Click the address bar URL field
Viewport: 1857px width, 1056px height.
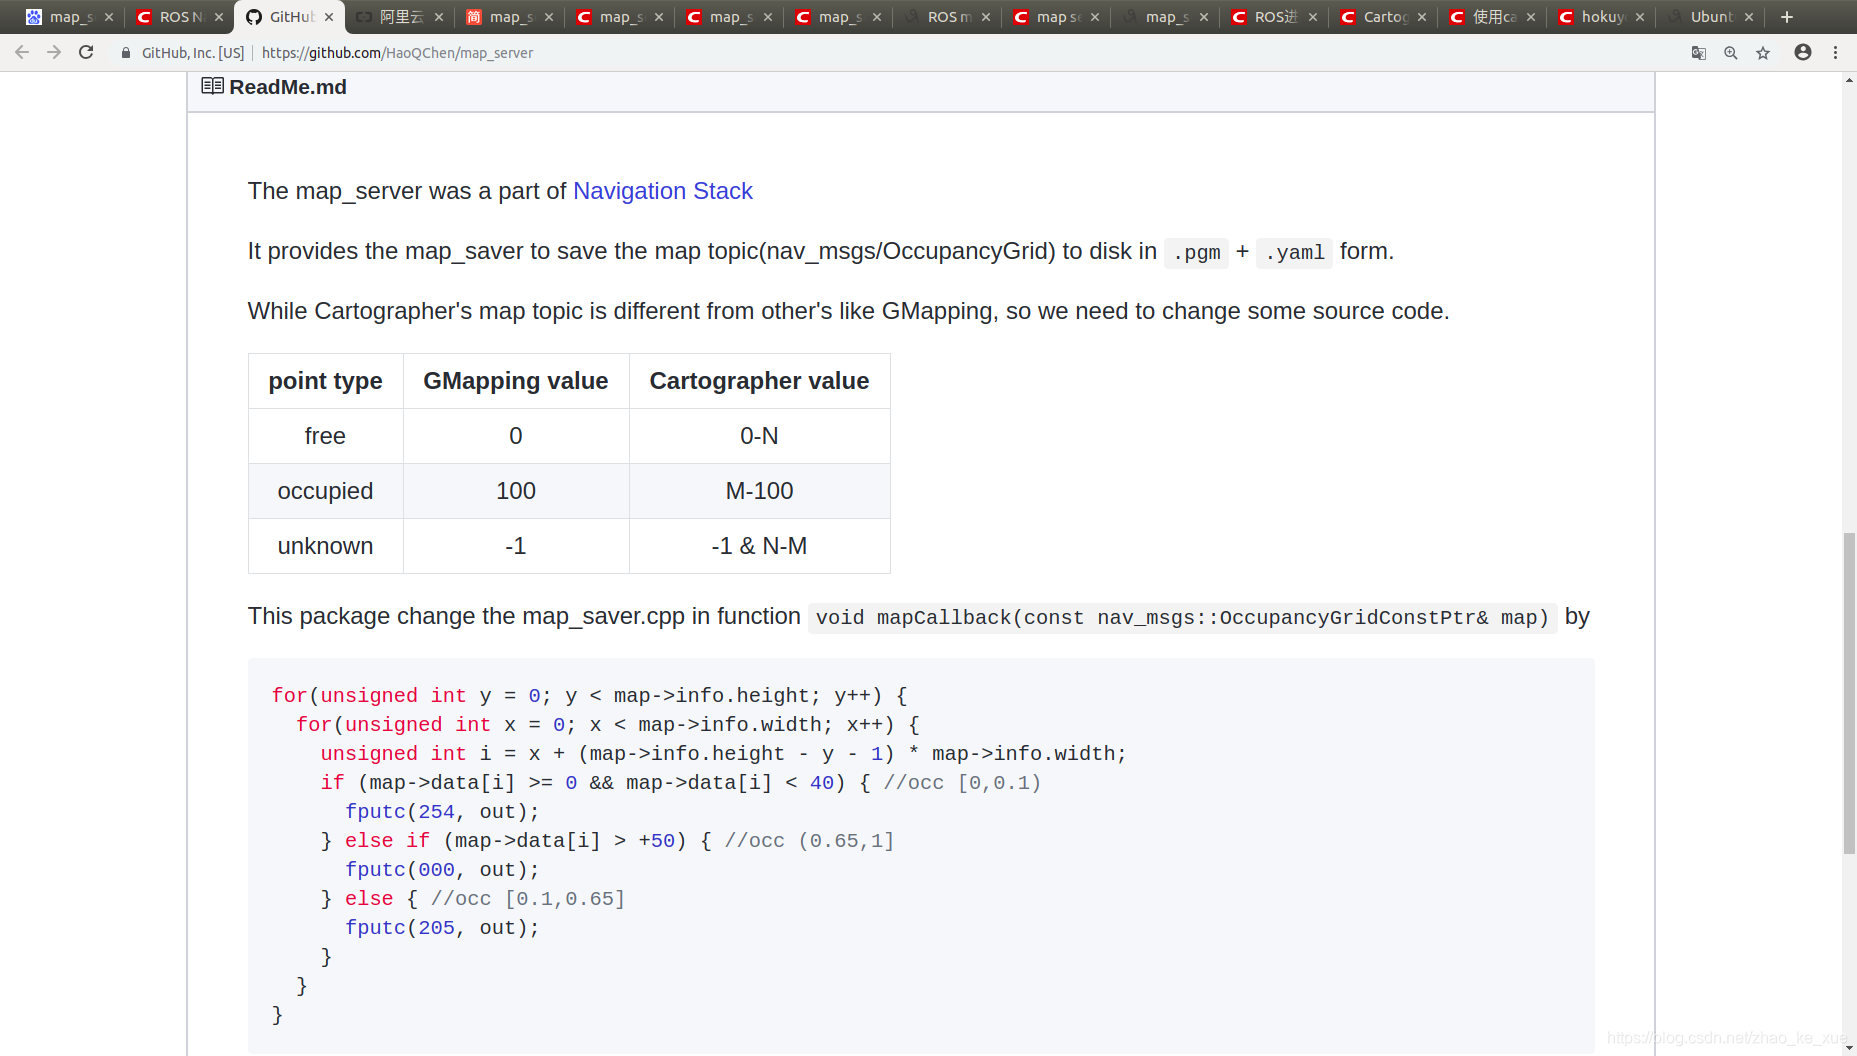(x=397, y=53)
